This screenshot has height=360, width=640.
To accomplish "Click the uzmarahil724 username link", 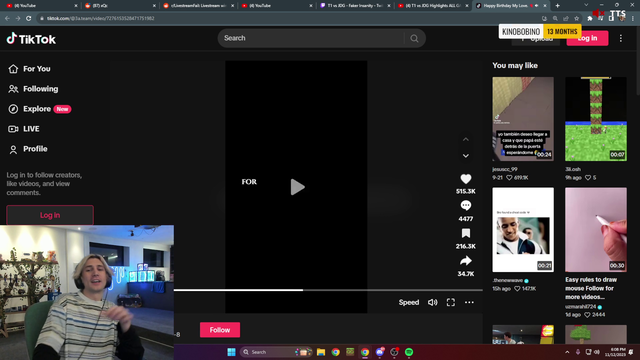I will (x=580, y=307).
